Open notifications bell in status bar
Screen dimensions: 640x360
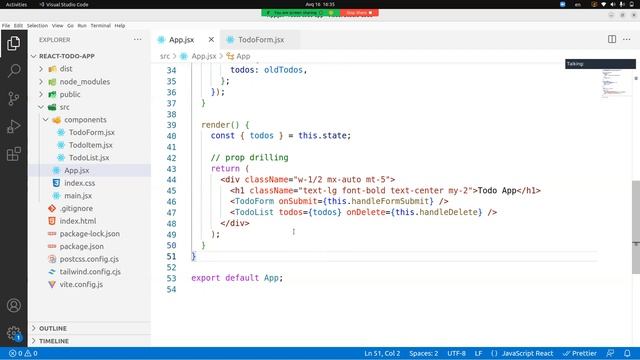pos(627,353)
